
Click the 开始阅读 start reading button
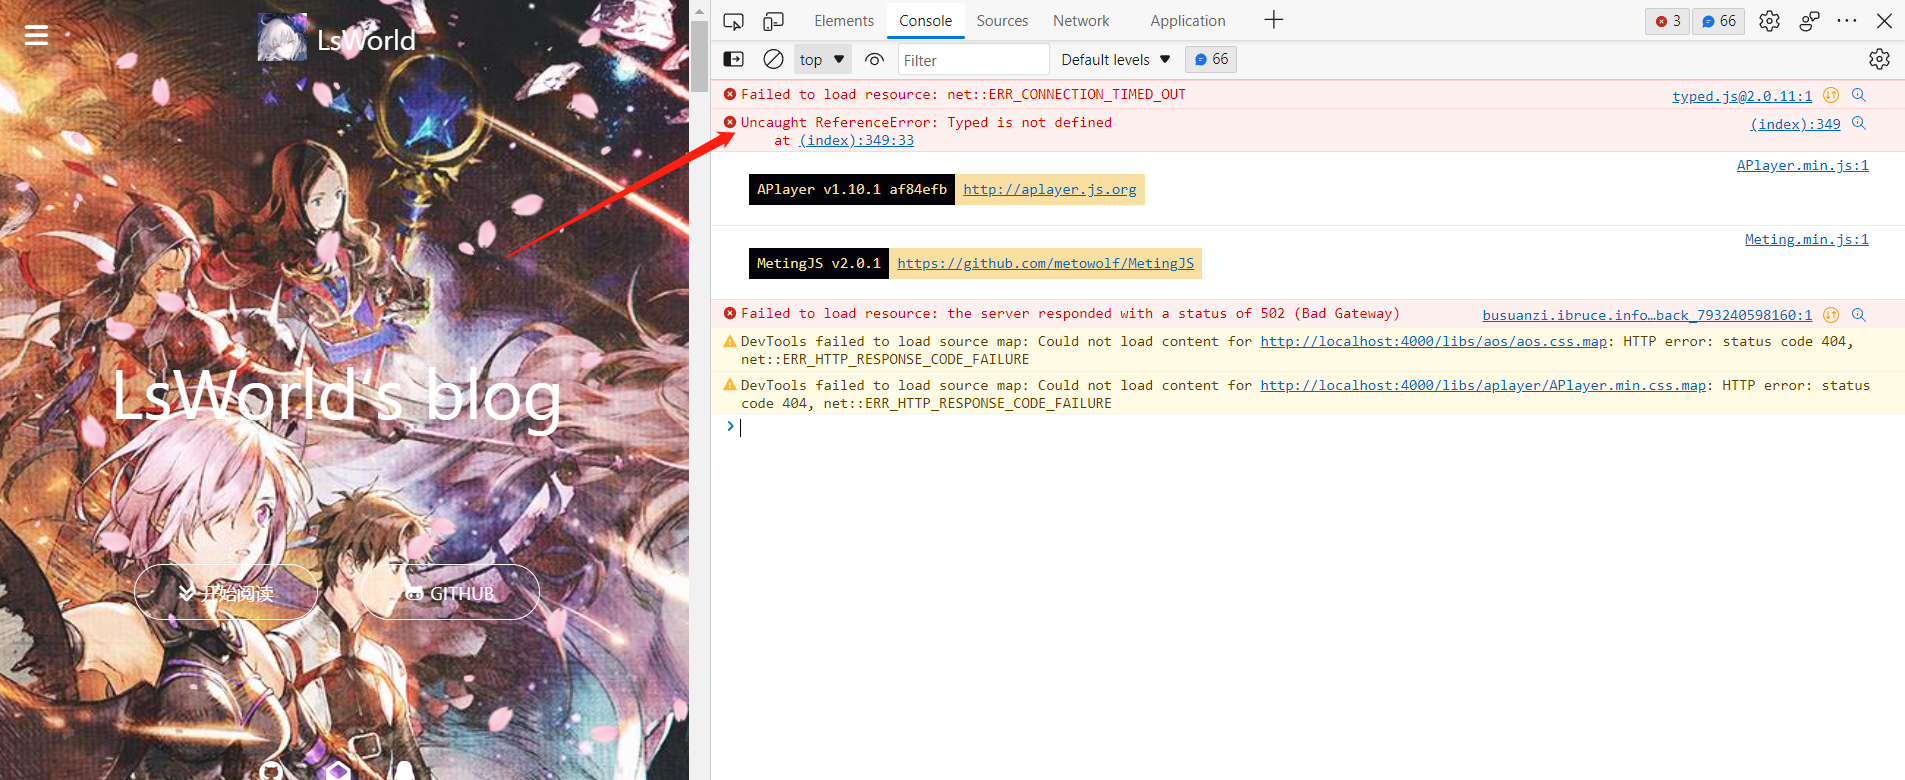tap(226, 592)
